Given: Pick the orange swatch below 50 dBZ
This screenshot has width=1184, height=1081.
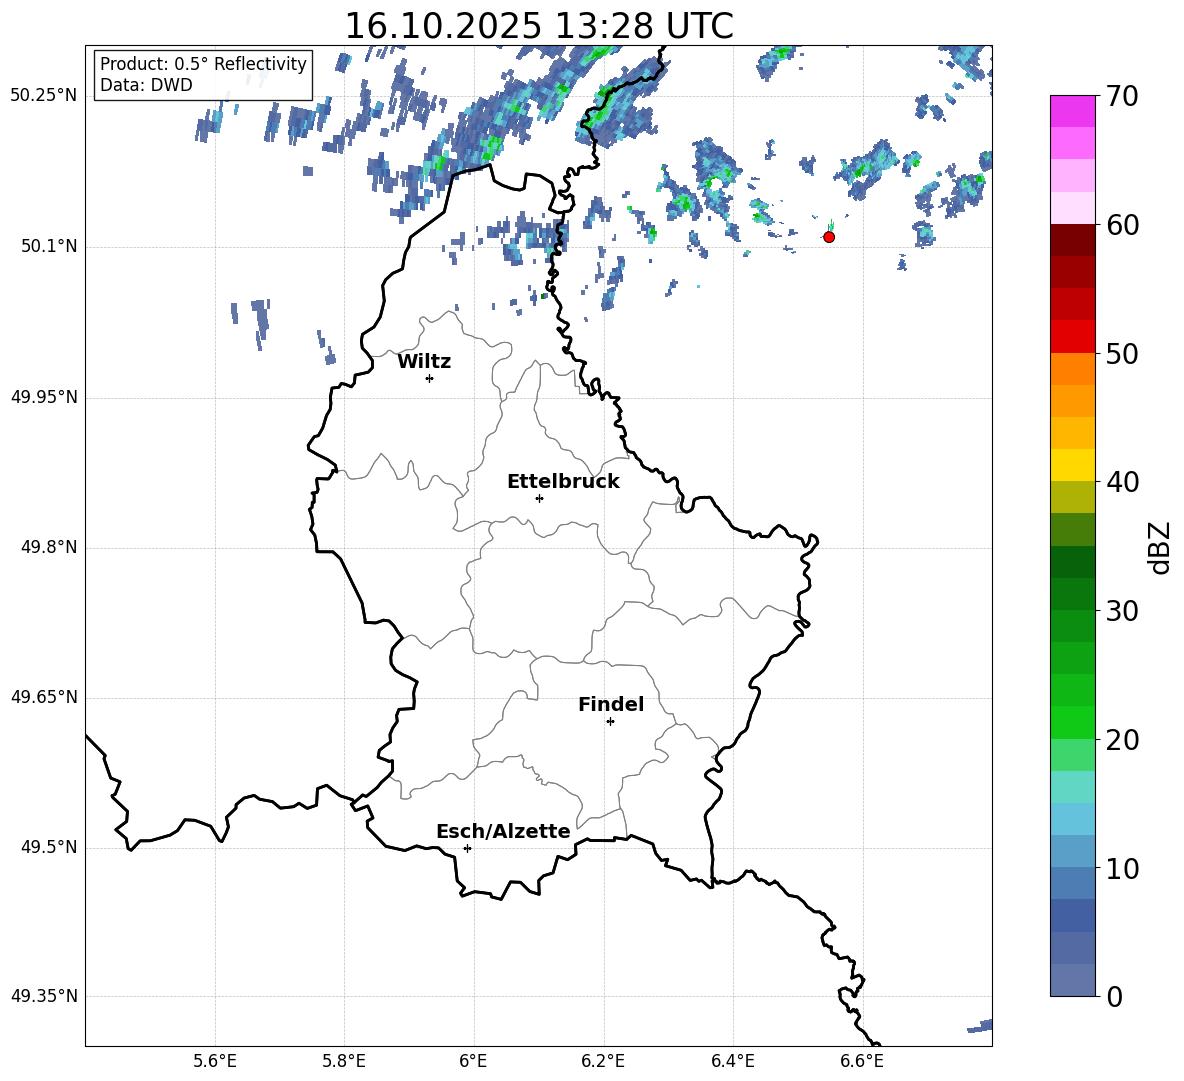Looking at the screenshot, I should coord(1072,369).
